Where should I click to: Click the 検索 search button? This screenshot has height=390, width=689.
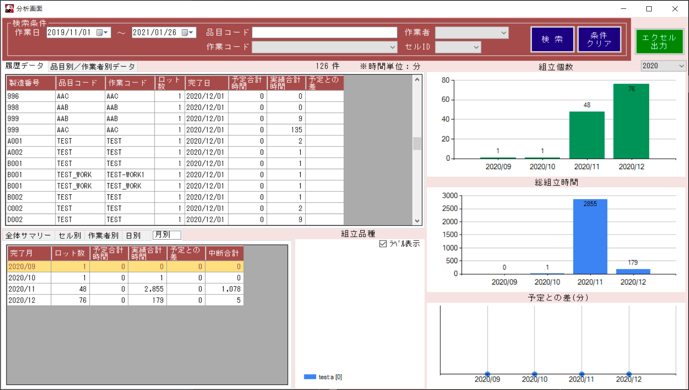click(552, 39)
